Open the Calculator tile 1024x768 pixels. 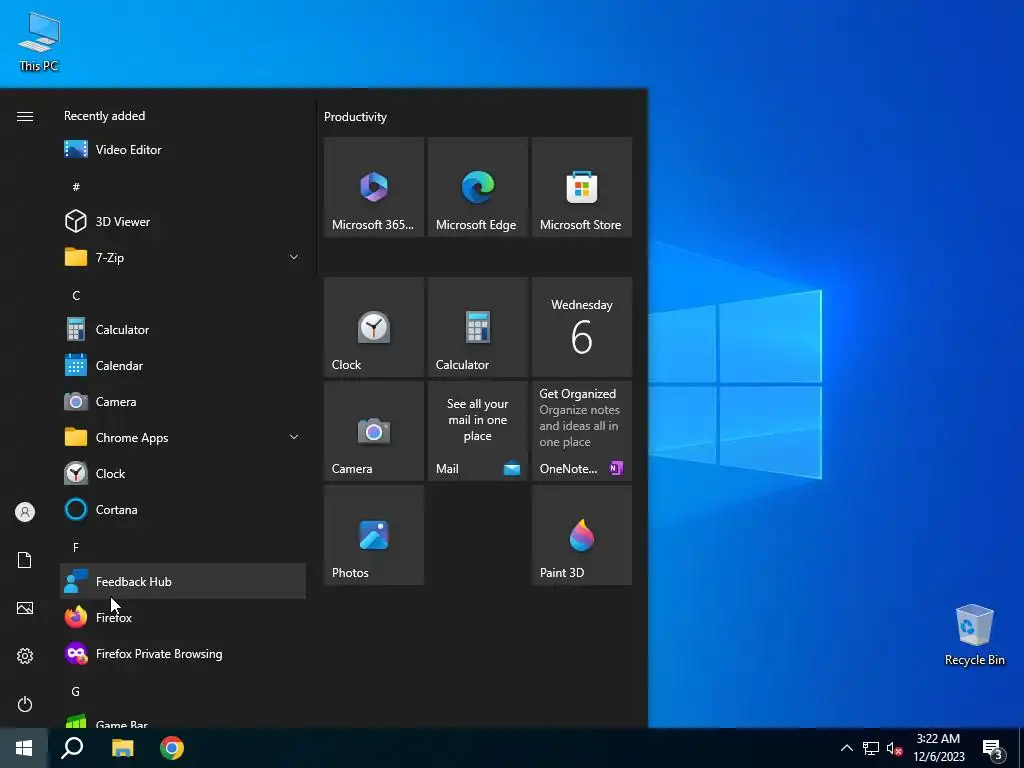[477, 327]
